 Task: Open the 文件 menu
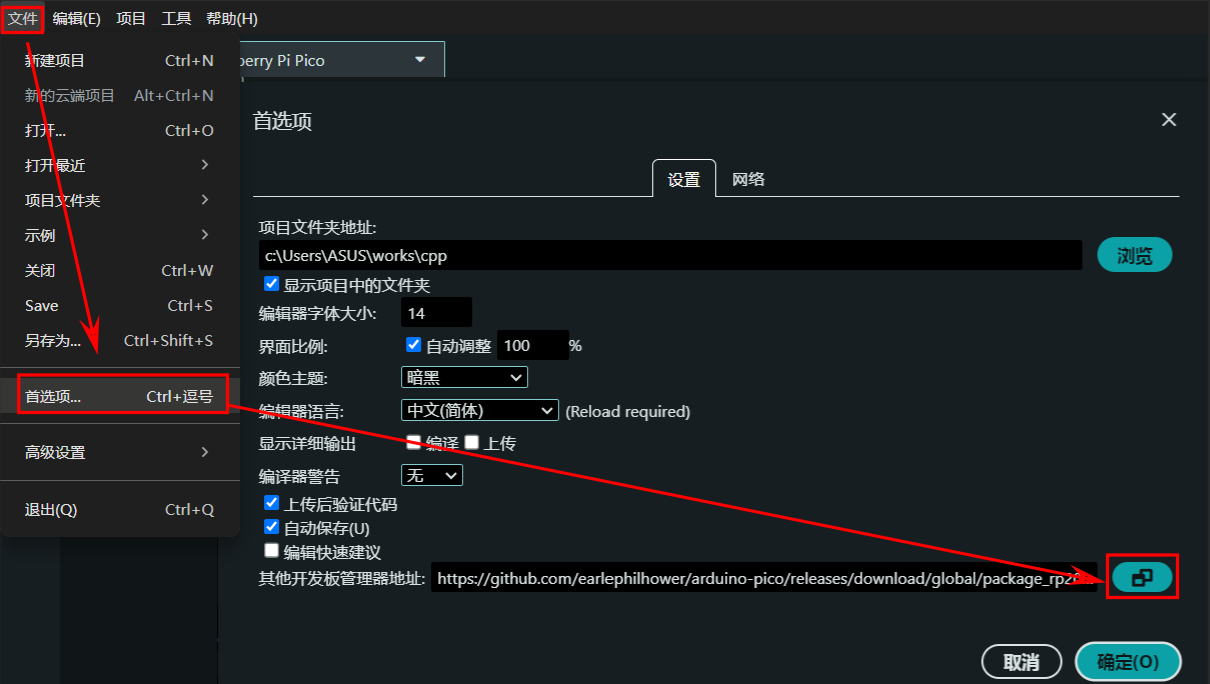coord(23,18)
